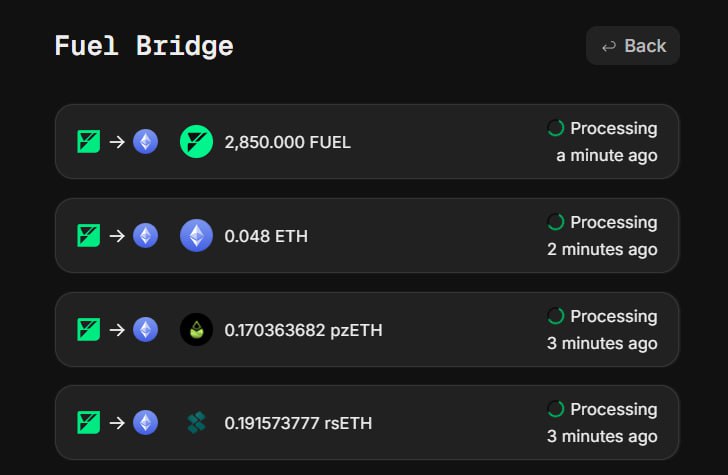Click the pzETH token icon
This screenshot has height=475, width=728.
(x=196, y=329)
